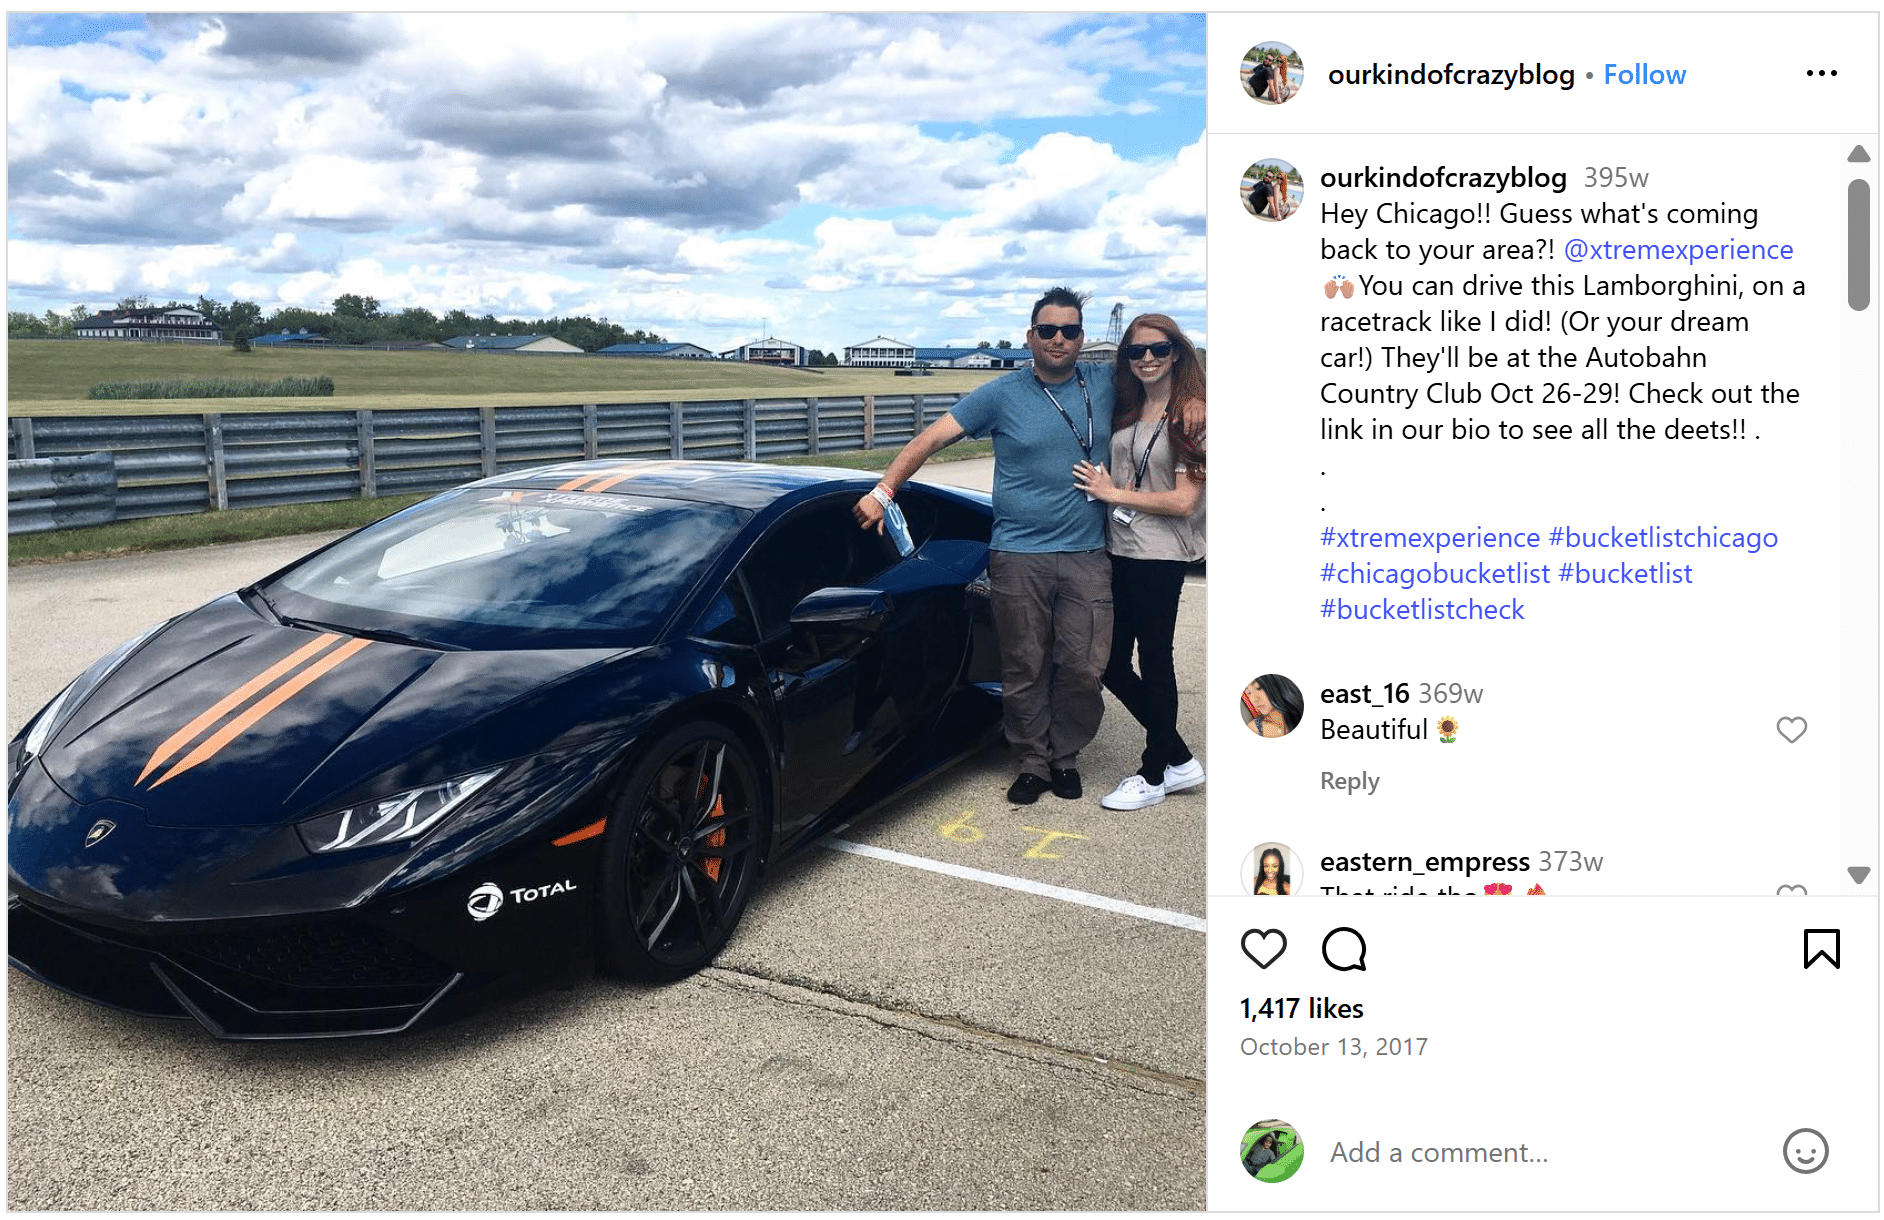The height and width of the screenshot is (1220, 1884).
Task: Click the comments scrollbar thumb
Action: 1858,244
